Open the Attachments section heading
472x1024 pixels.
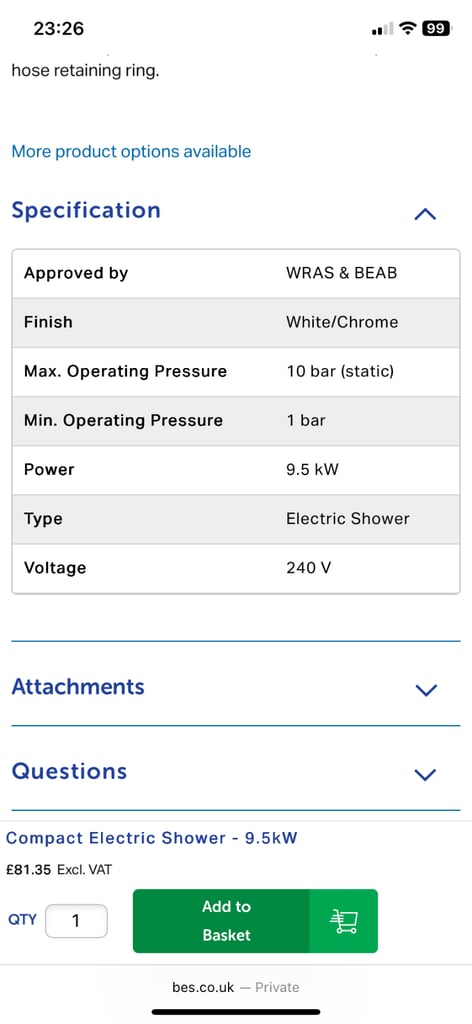(x=78, y=687)
